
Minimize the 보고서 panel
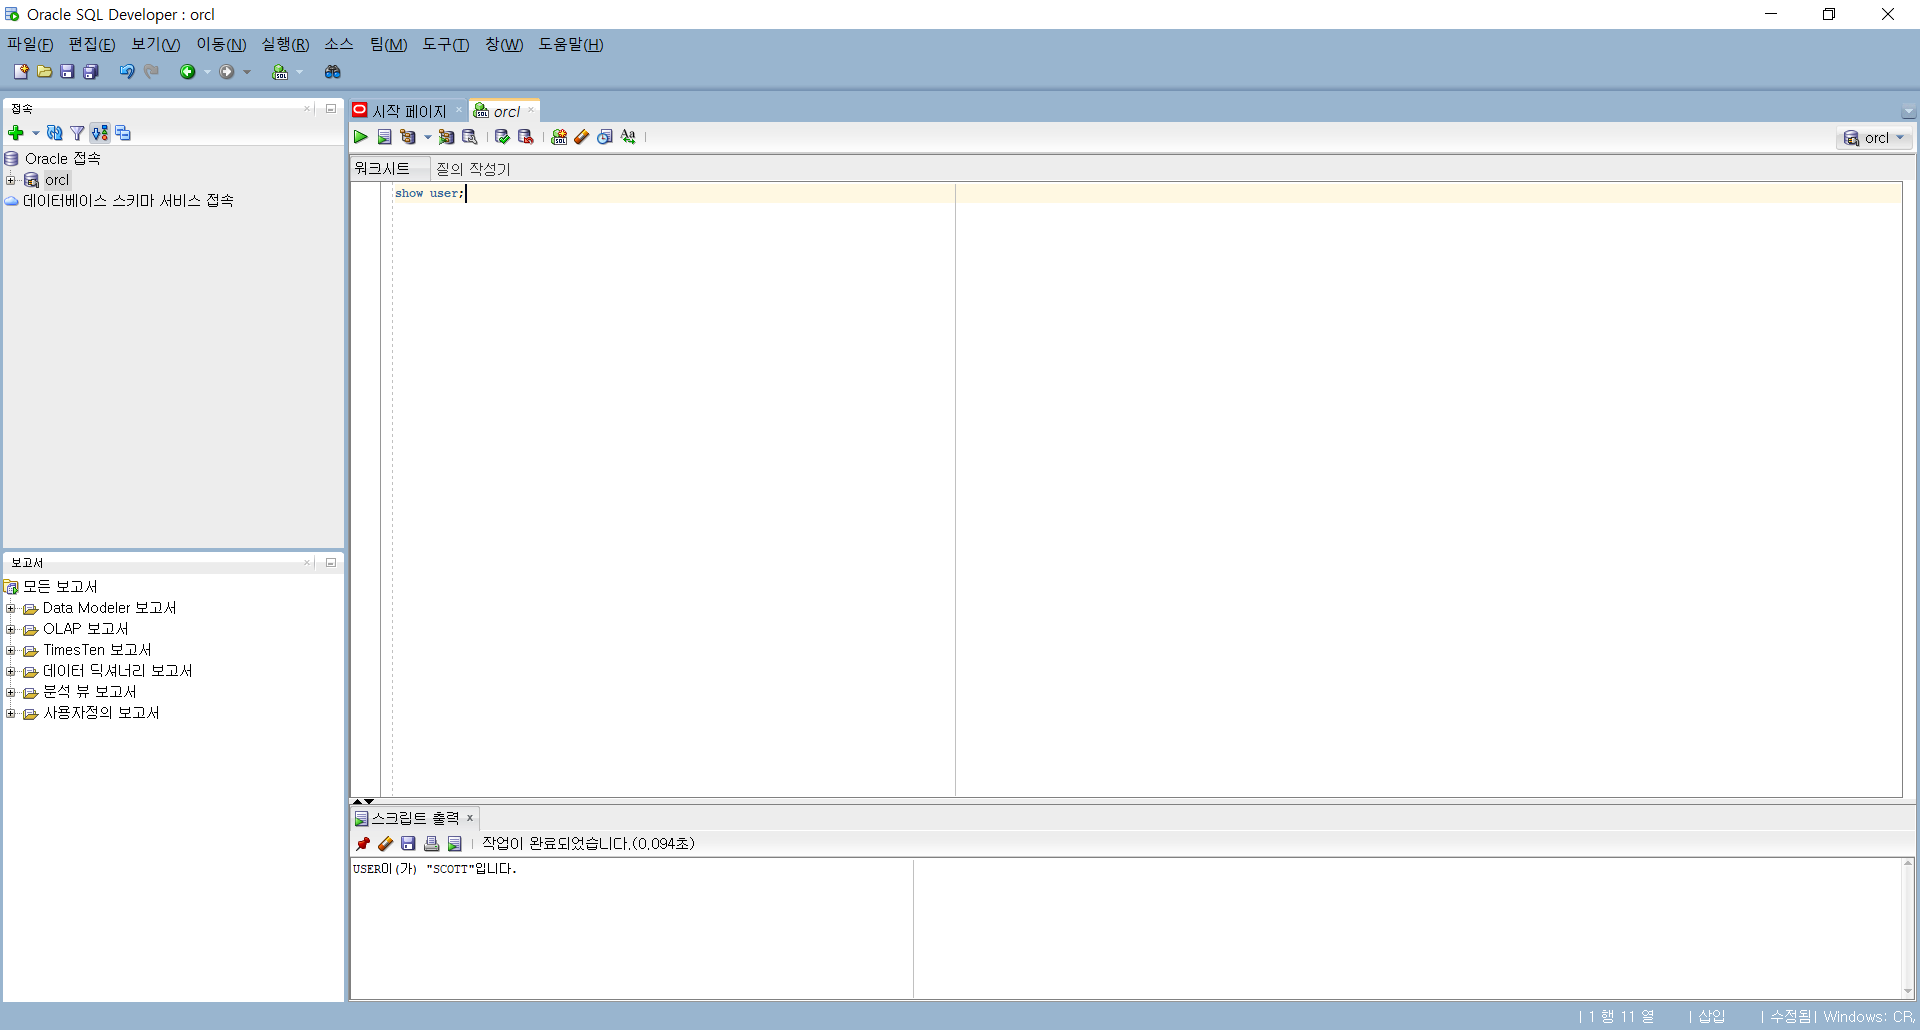(x=331, y=562)
